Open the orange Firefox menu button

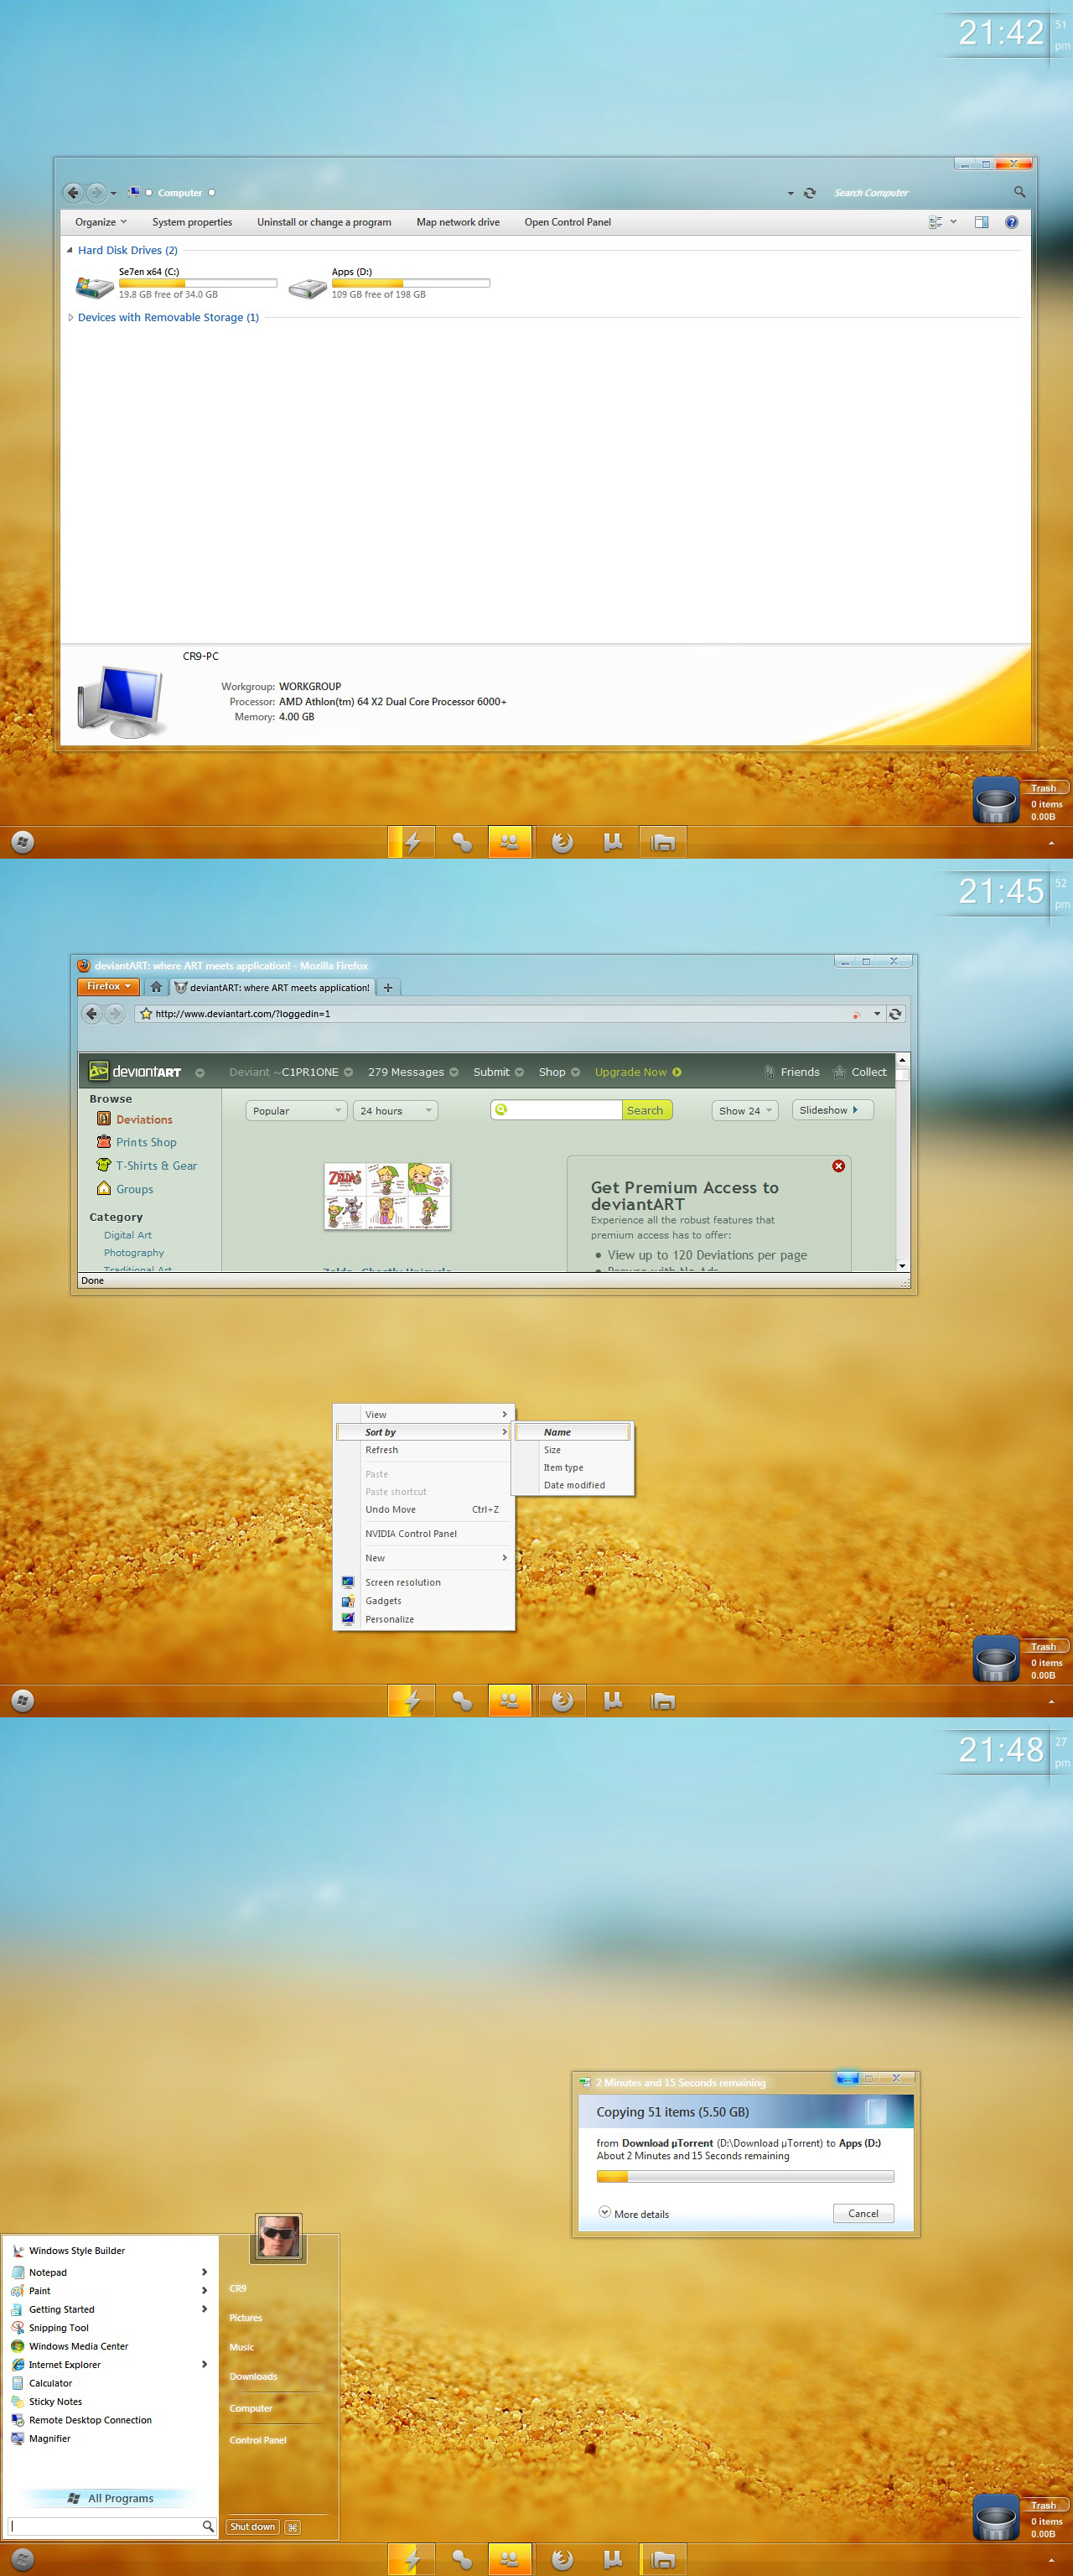click(x=107, y=986)
